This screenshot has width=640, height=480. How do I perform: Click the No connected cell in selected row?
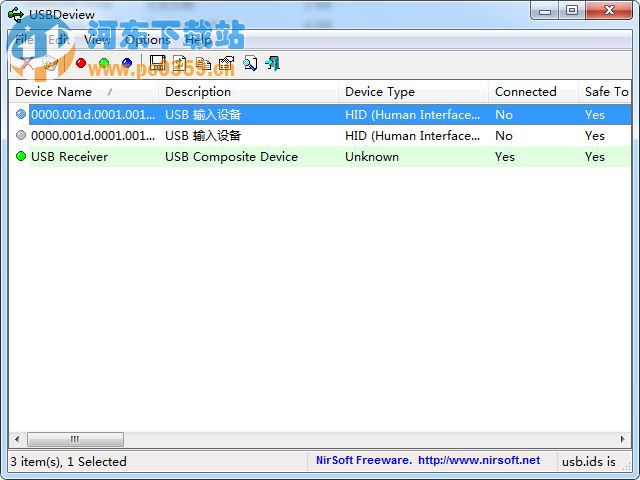[504, 115]
